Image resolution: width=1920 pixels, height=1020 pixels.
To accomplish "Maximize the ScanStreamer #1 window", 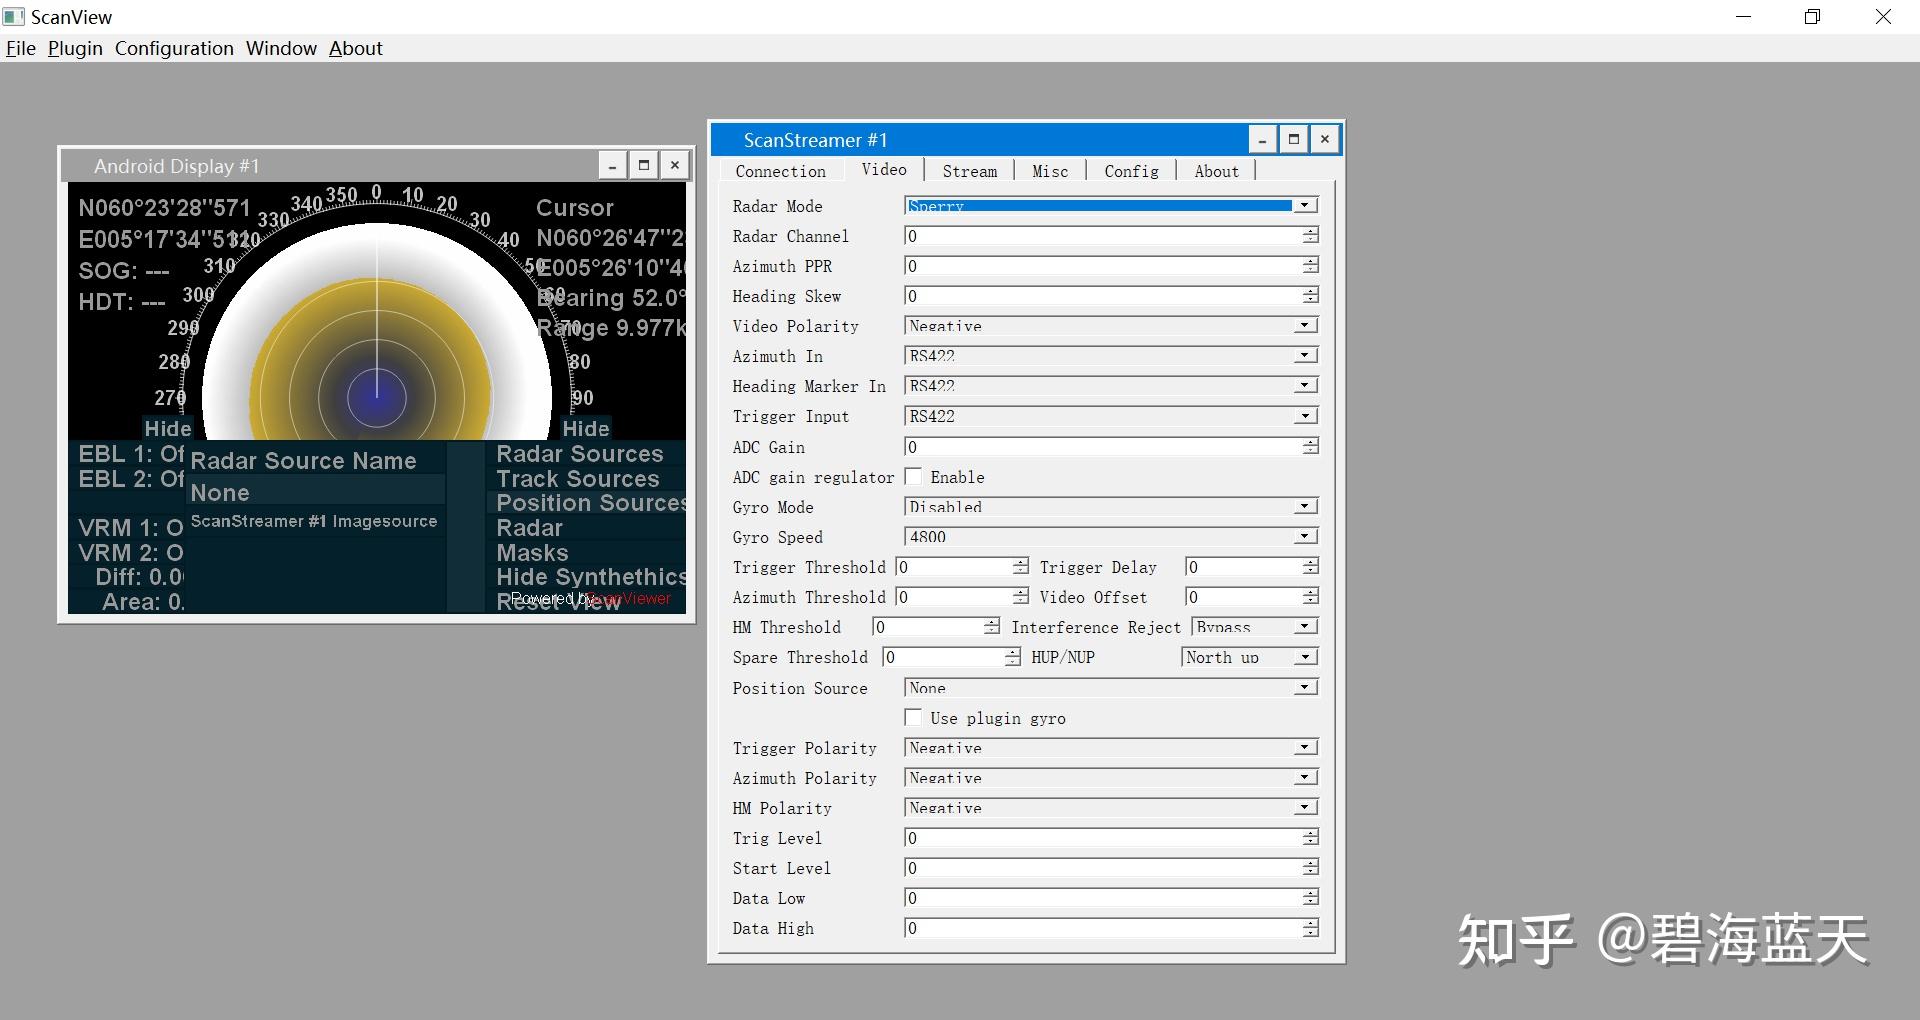I will pos(1293,140).
